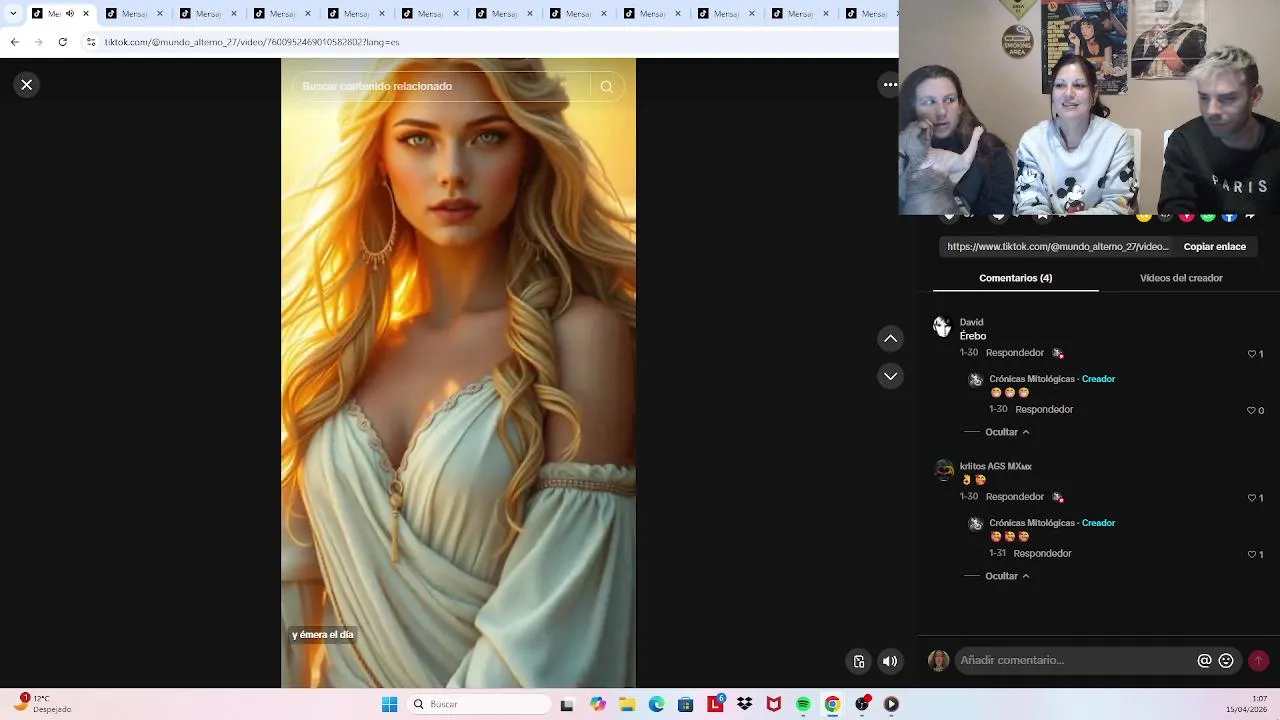Open krlitos AGS MX's profile avatar

click(x=943, y=470)
